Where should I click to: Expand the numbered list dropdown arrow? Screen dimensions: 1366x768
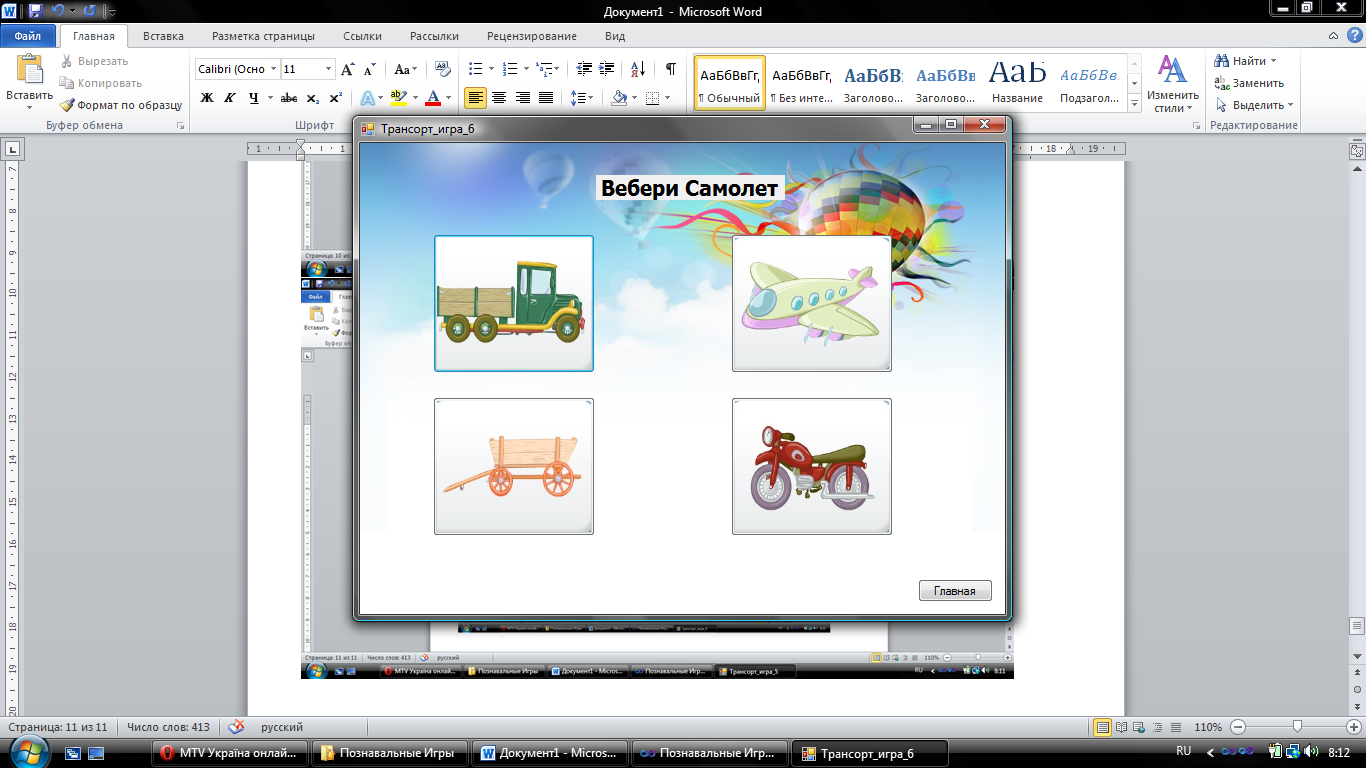point(526,69)
